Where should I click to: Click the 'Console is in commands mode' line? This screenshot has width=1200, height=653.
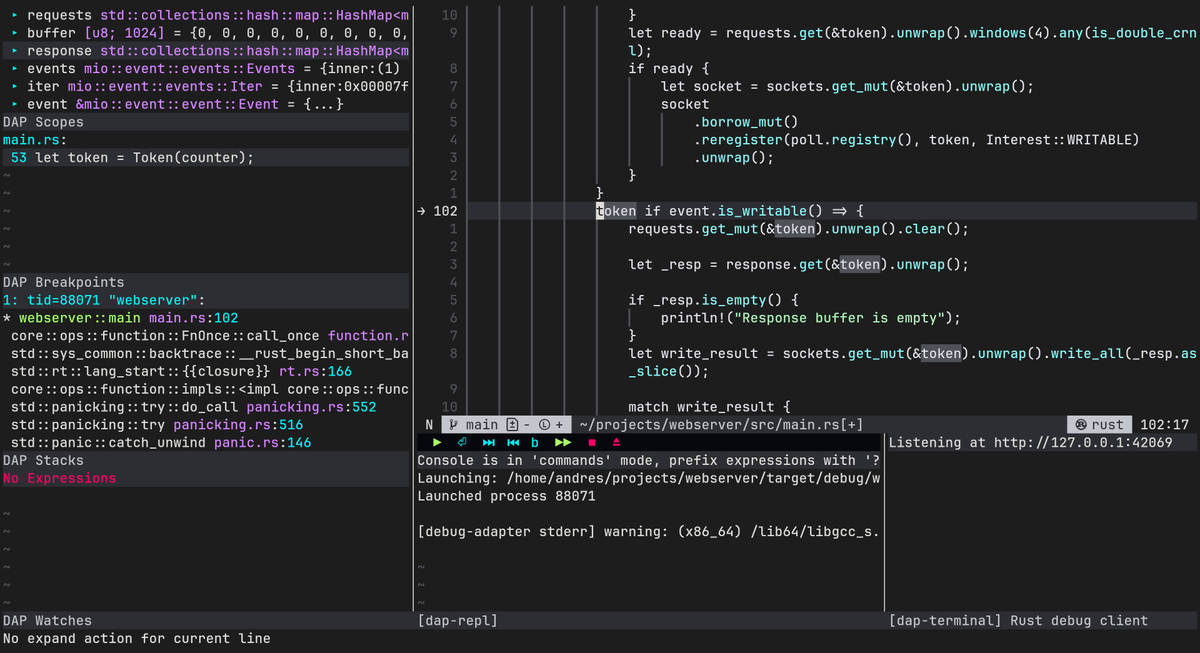coord(649,460)
